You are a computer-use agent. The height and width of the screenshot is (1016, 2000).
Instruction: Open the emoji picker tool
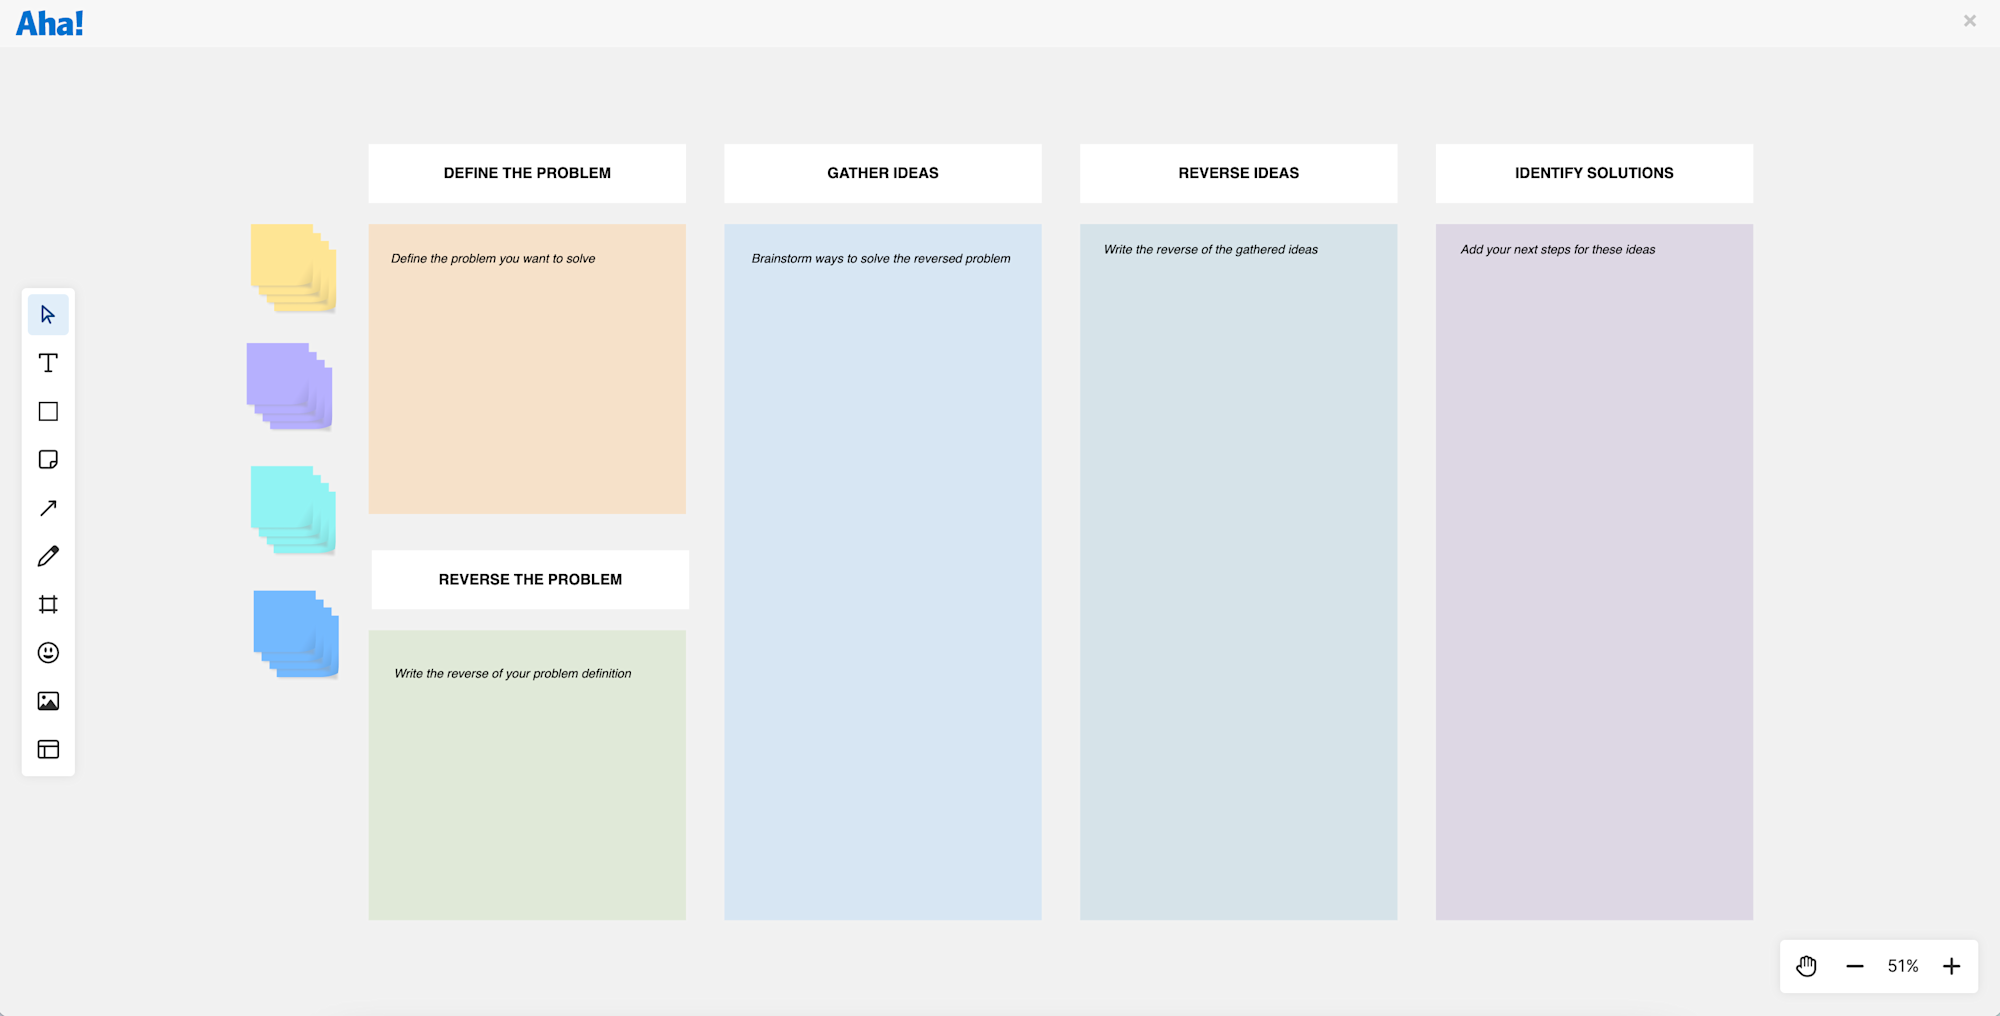pyautogui.click(x=47, y=652)
